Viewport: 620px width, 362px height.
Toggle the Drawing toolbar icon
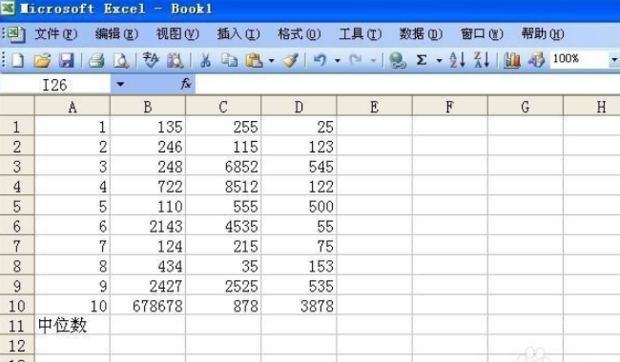point(536,60)
